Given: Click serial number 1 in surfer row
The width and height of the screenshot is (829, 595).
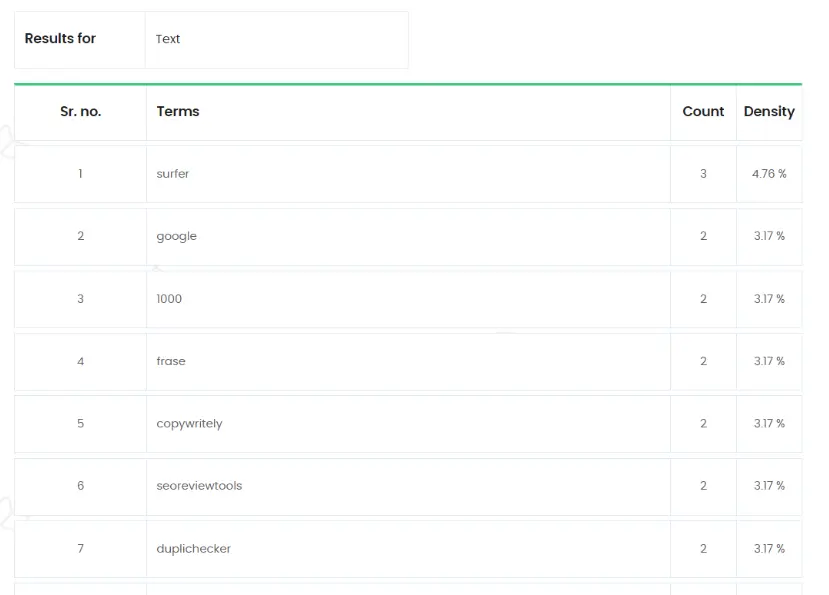Looking at the screenshot, I should [x=80, y=173].
